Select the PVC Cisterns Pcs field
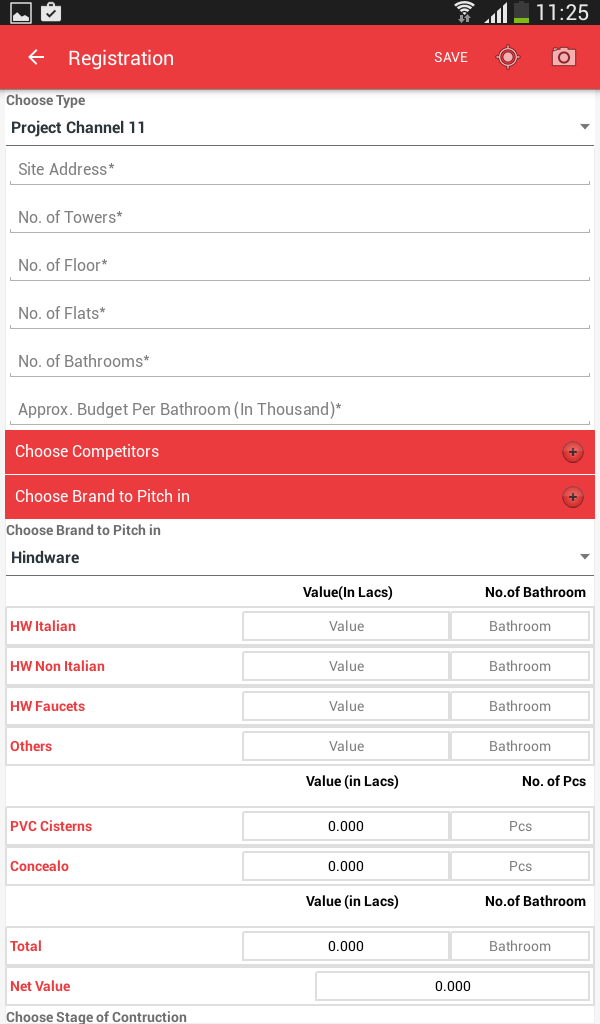Screen dimensions: 600x1024 (x=520, y=827)
